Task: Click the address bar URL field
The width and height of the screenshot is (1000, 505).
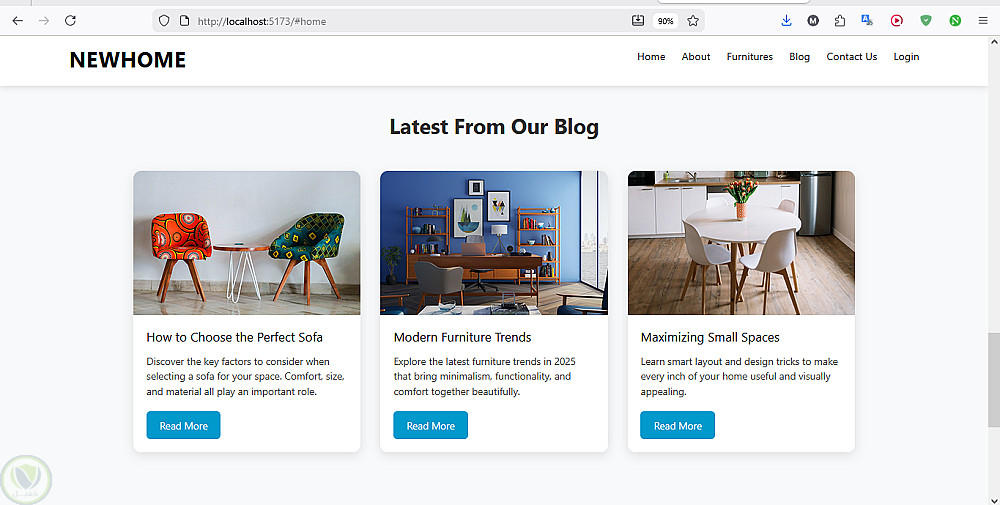Action: coord(400,20)
